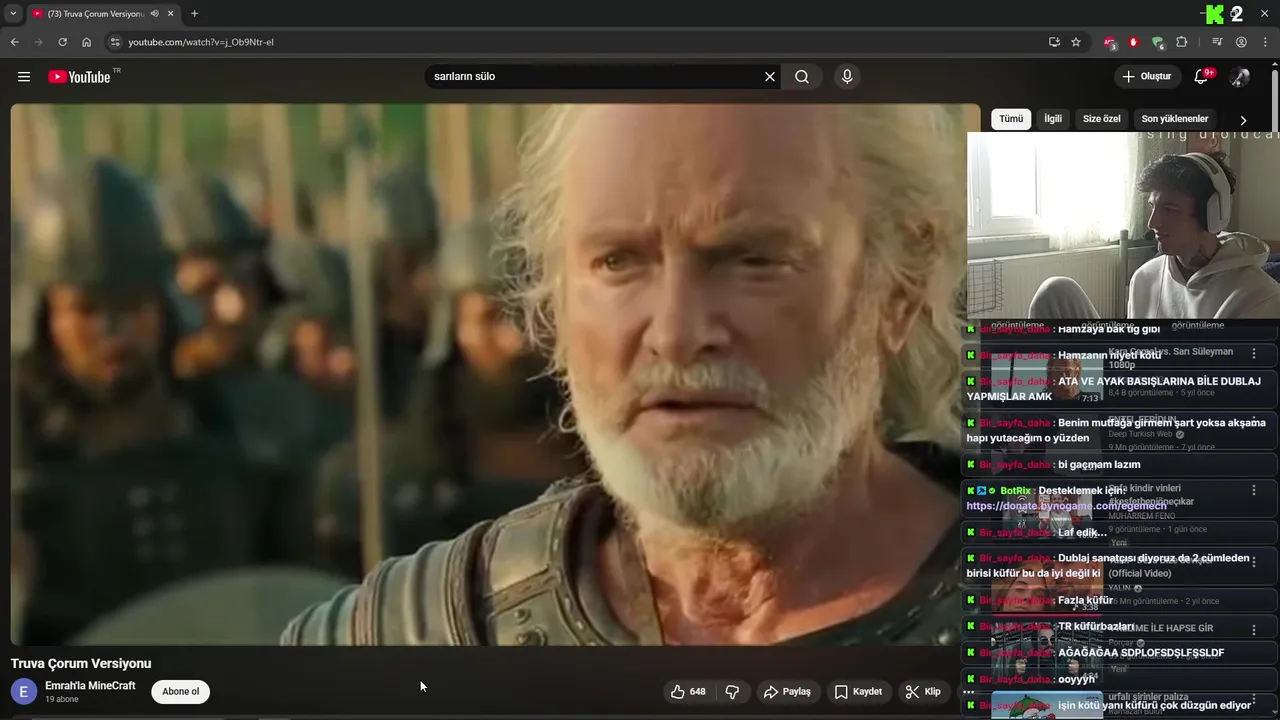1280x720 pixels.
Task: Open the account avatar menu
Action: (x=1240, y=77)
